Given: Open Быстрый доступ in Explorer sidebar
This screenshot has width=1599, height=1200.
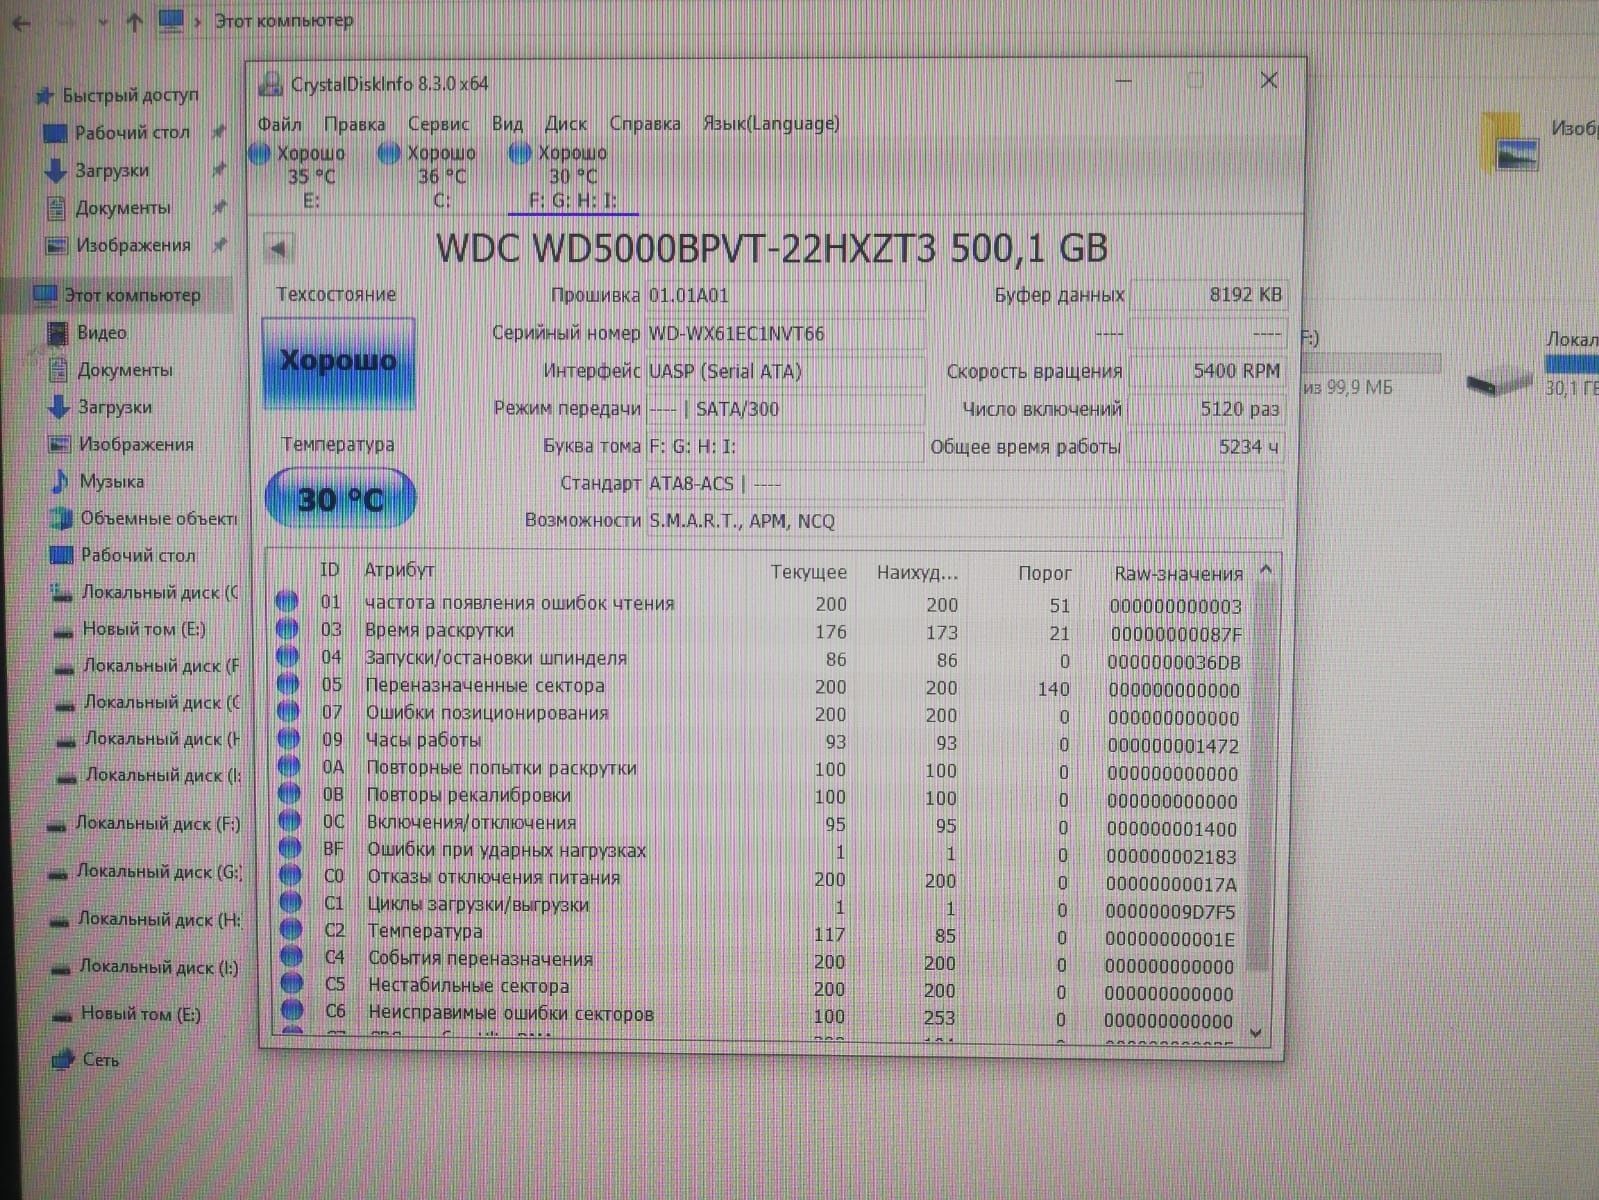Looking at the screenshot, I should click(x=130, y=96).
